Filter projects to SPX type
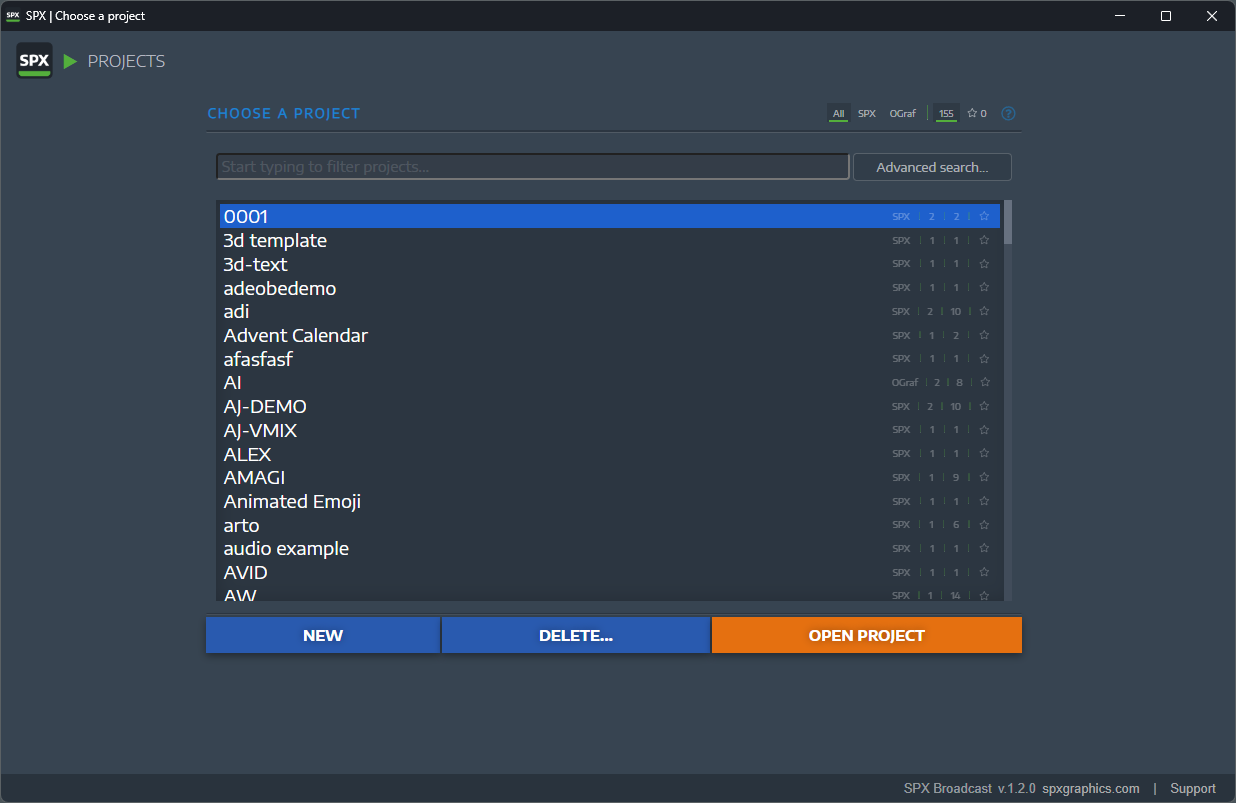 click(867, 113)
